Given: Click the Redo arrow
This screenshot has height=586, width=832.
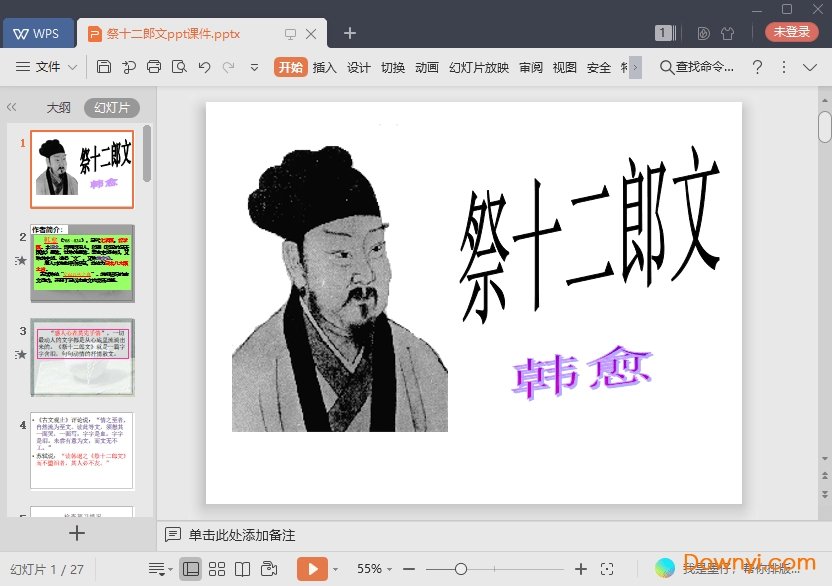Looking at the screenshot, I should 229,67.
